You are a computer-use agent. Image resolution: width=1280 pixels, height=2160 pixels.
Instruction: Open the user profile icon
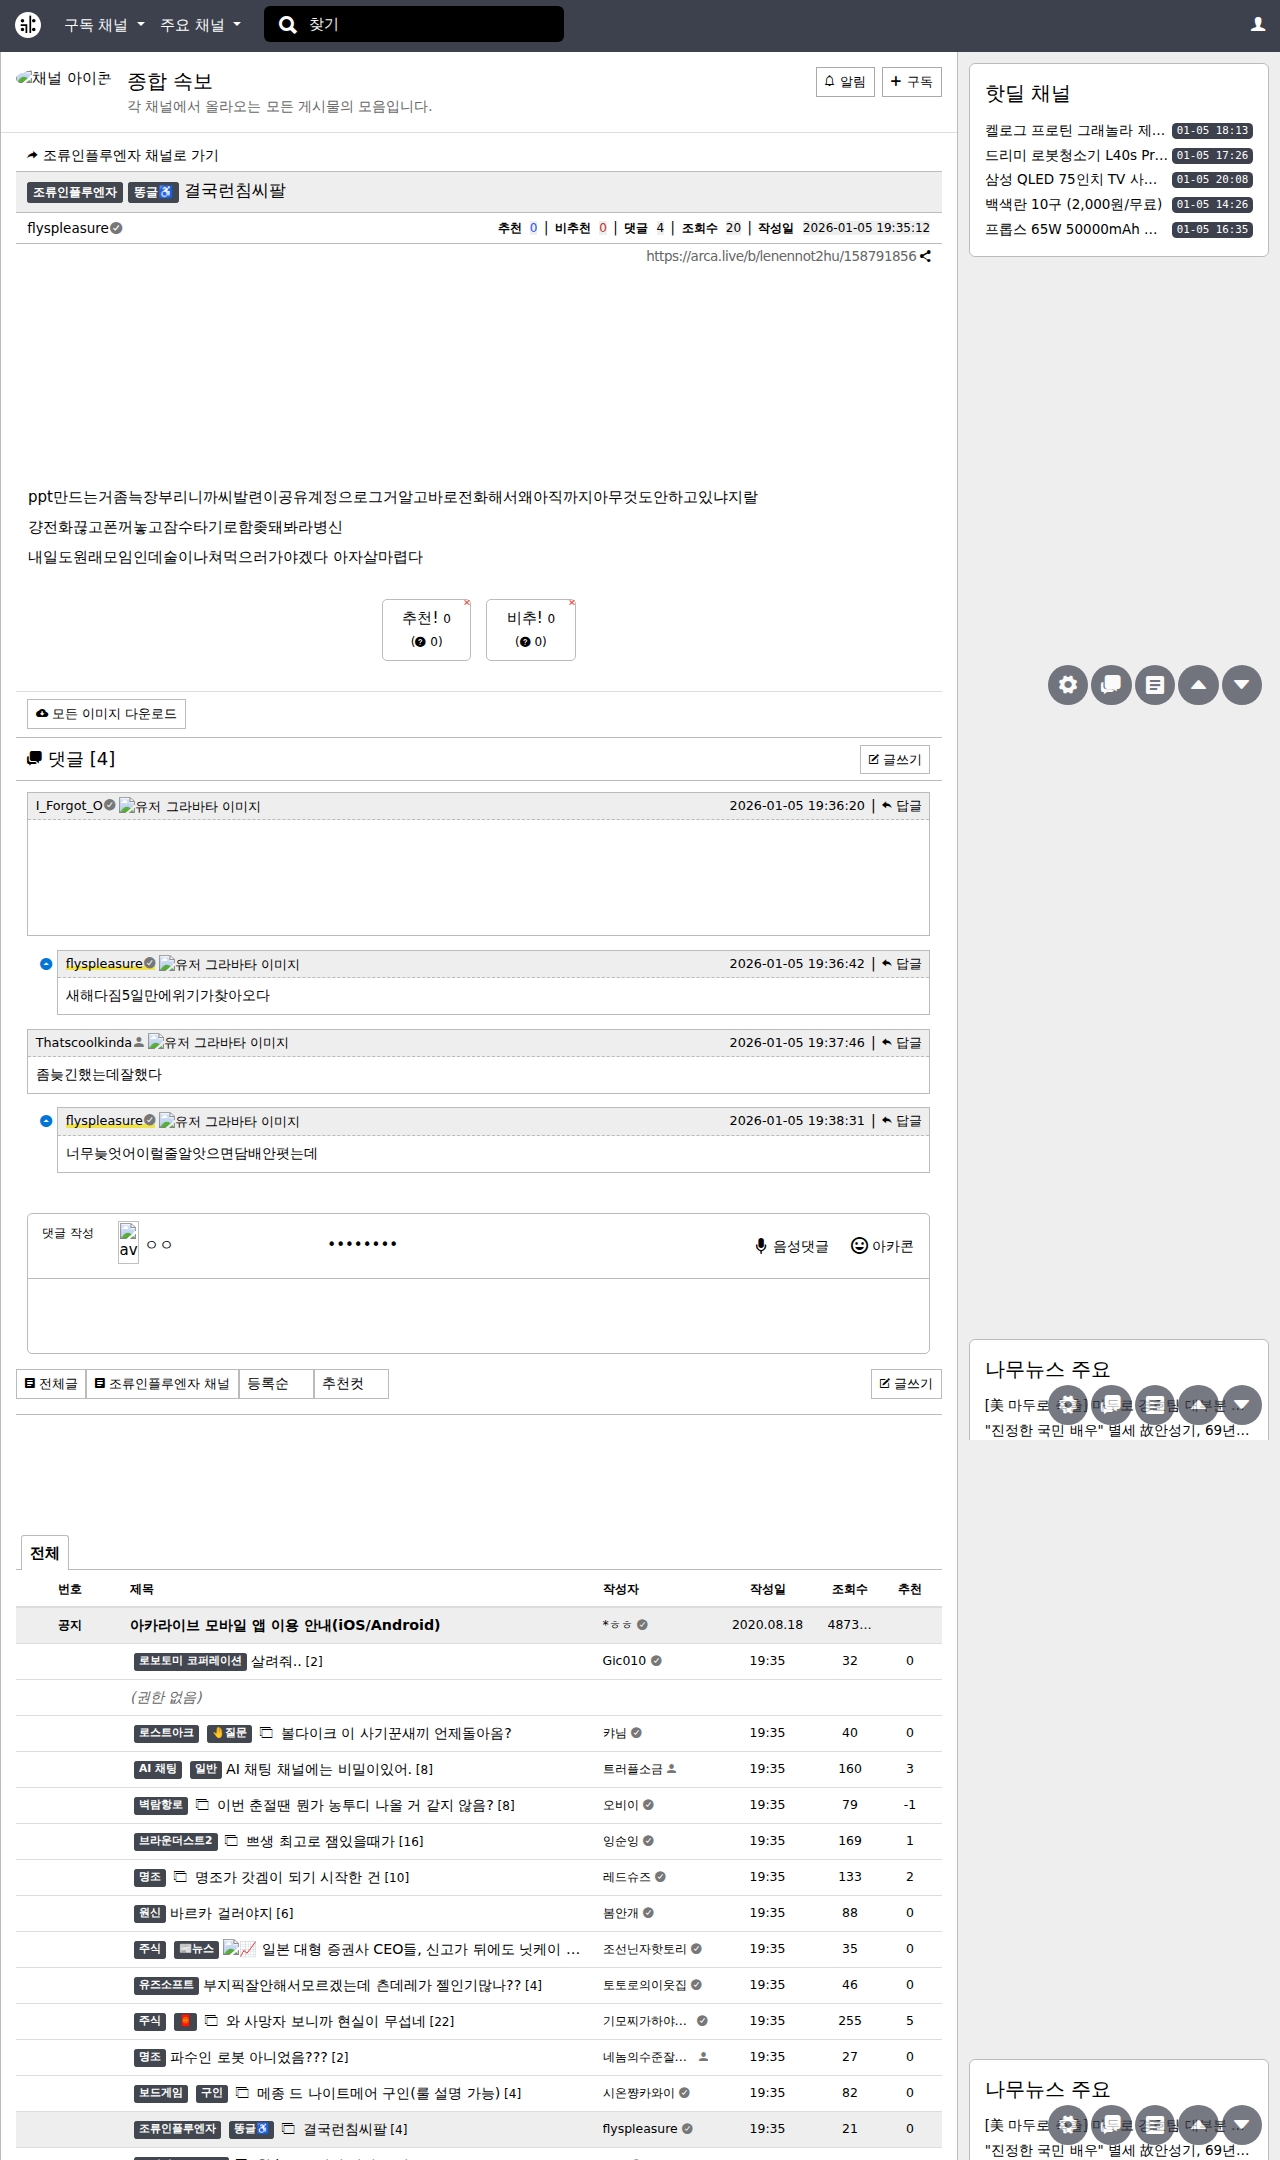pyautogui.click(x=1258, y=25)
